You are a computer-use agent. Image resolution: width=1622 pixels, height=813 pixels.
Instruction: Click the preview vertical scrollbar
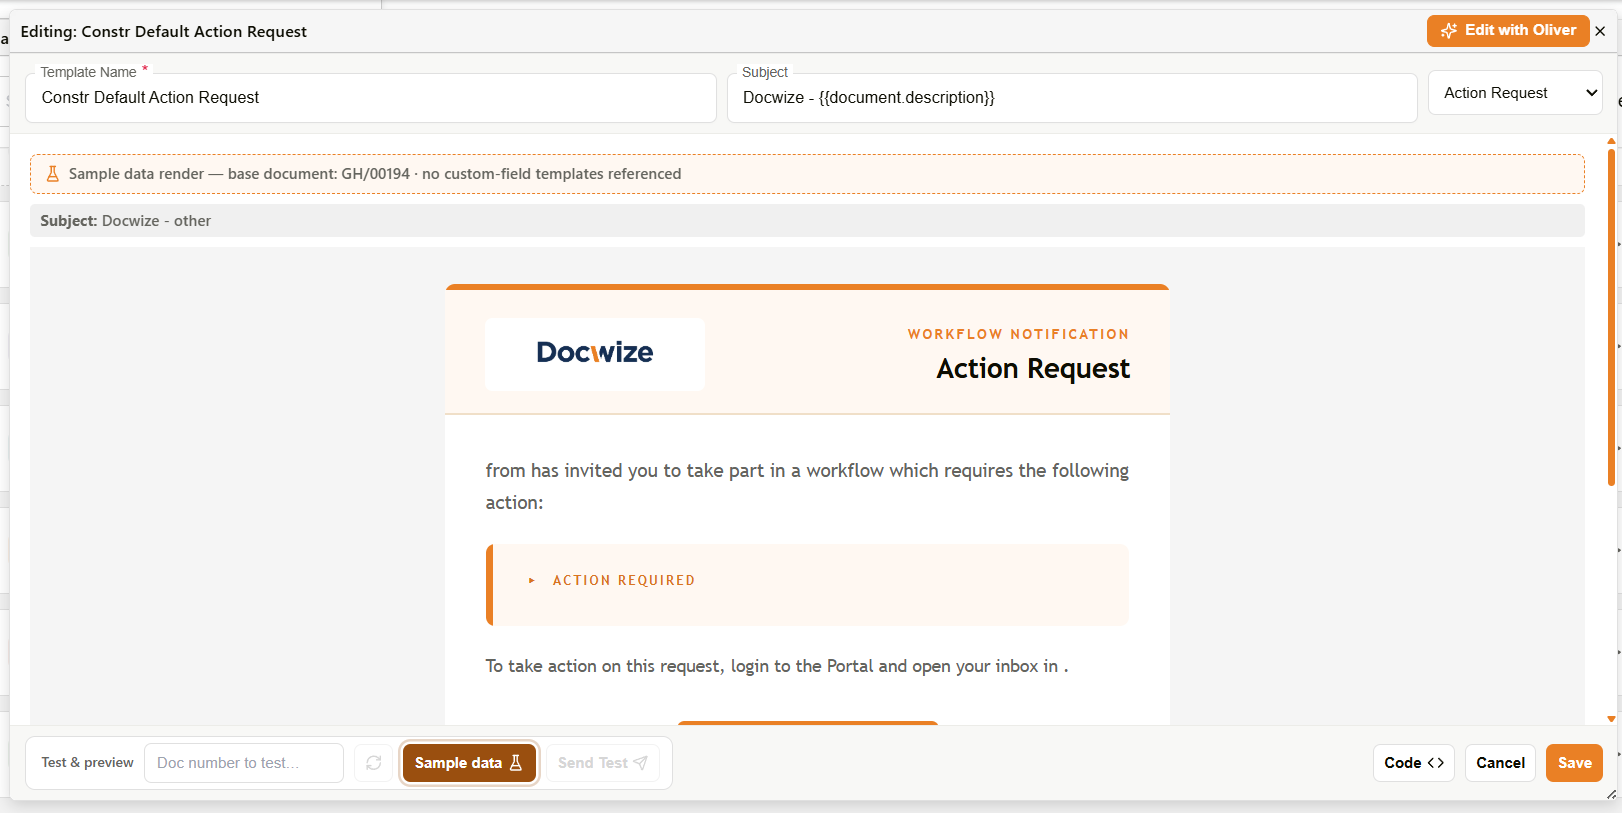tap(1611, 317)
